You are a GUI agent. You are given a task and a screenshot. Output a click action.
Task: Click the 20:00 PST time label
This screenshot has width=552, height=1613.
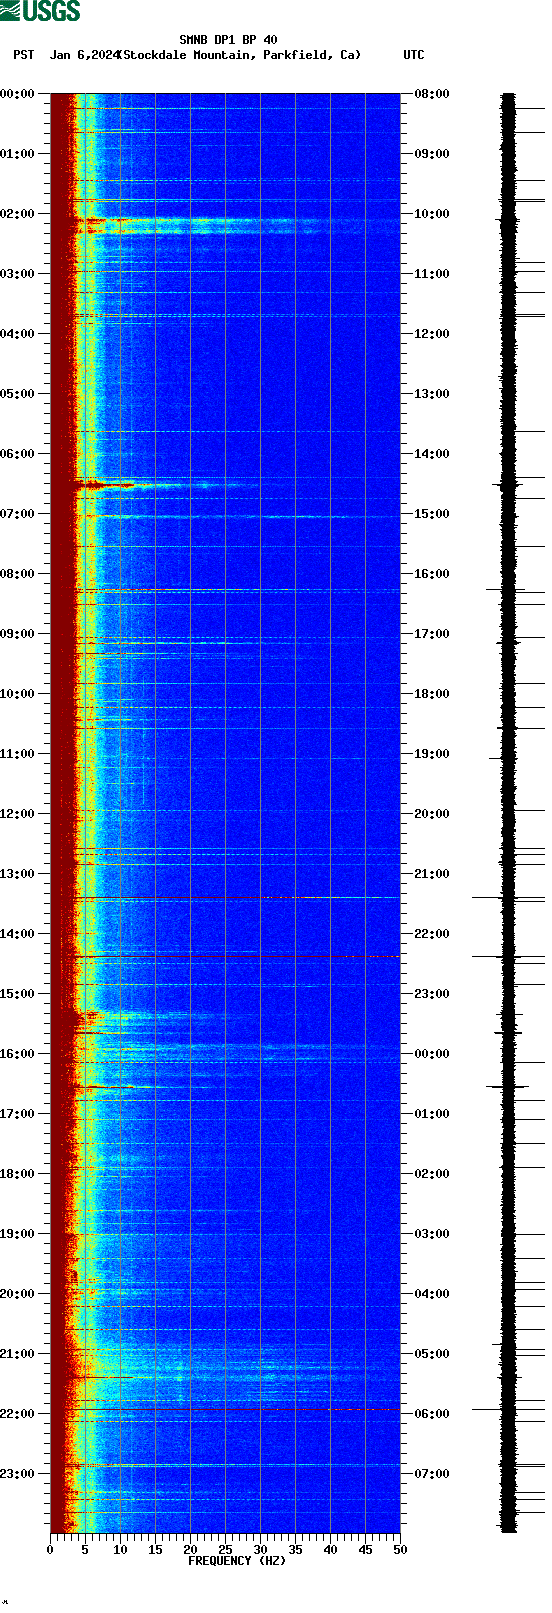(x=18, y=1294)
